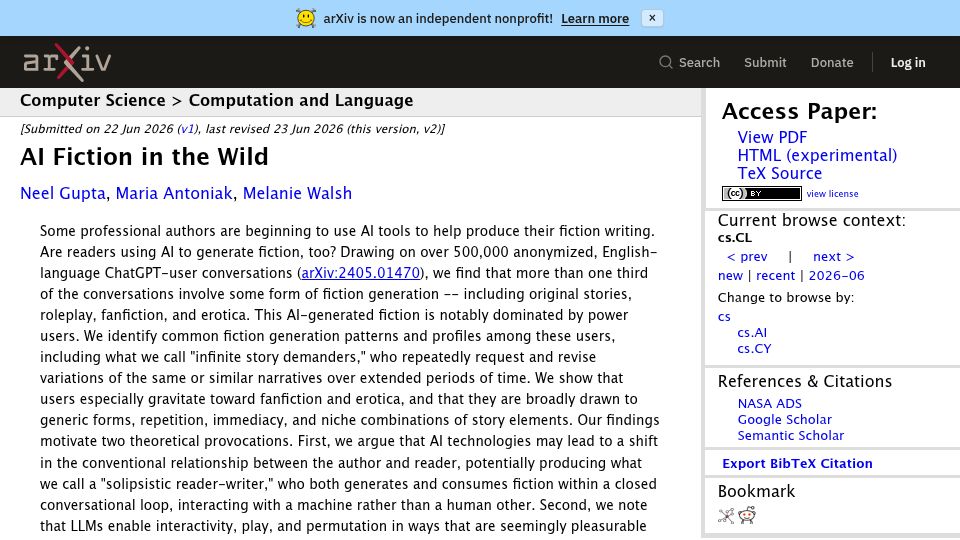Click the paper title 'AI Fiction in the Wild'
This screenshot has height=540, width=960.
click(144, 157)
